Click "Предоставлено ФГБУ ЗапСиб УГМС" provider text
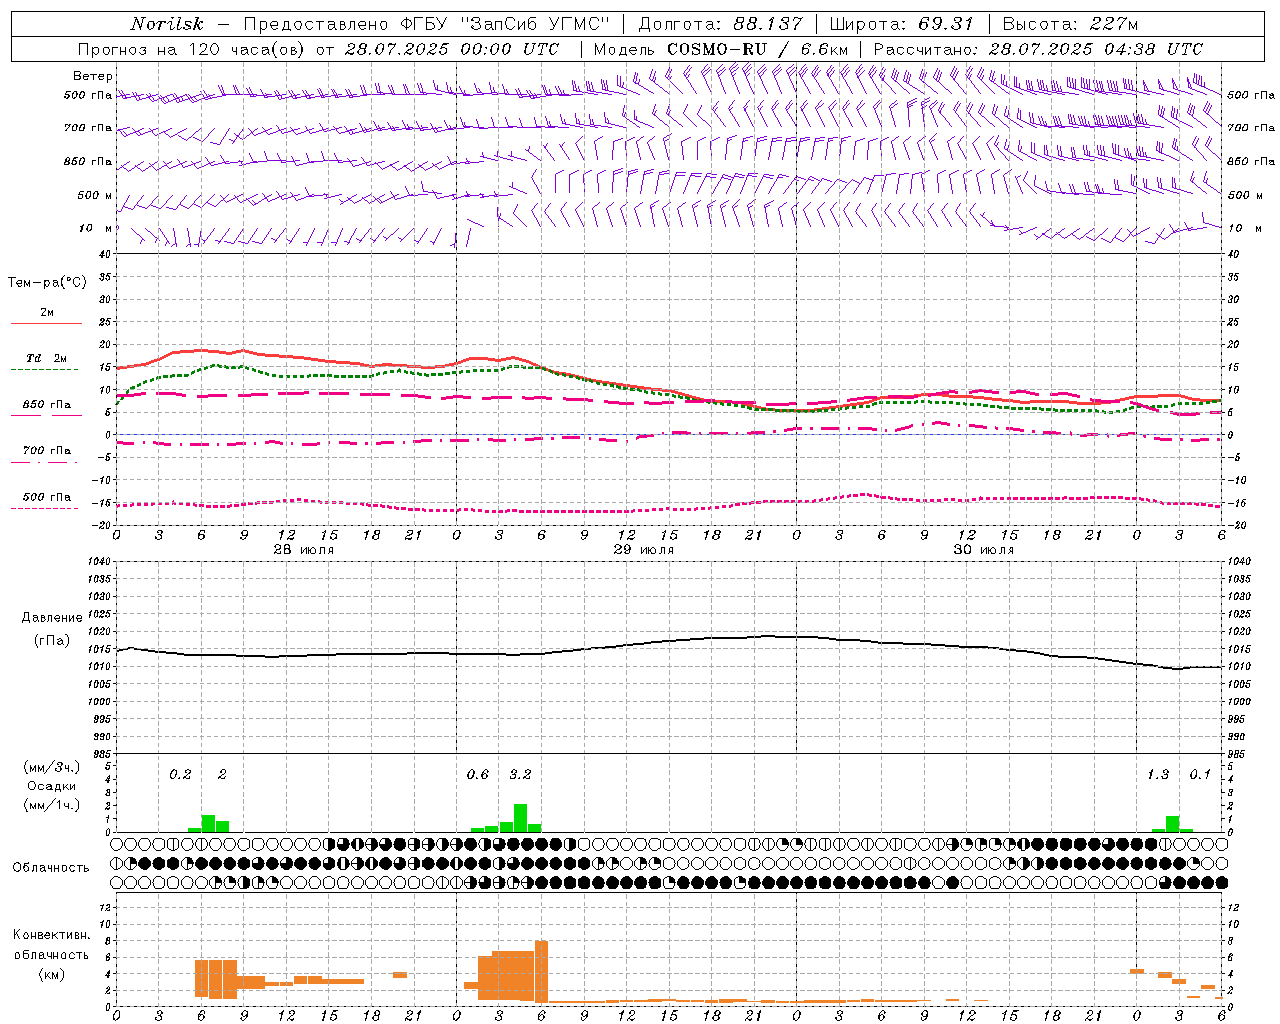1280x1024 pixels. point(427,24)
